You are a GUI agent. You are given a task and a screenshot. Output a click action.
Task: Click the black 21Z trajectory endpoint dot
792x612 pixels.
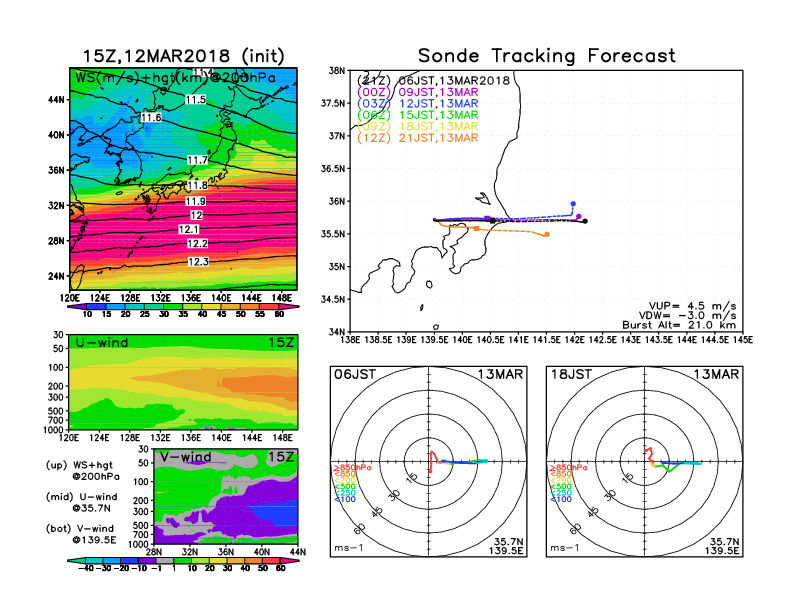pos(585,221)
